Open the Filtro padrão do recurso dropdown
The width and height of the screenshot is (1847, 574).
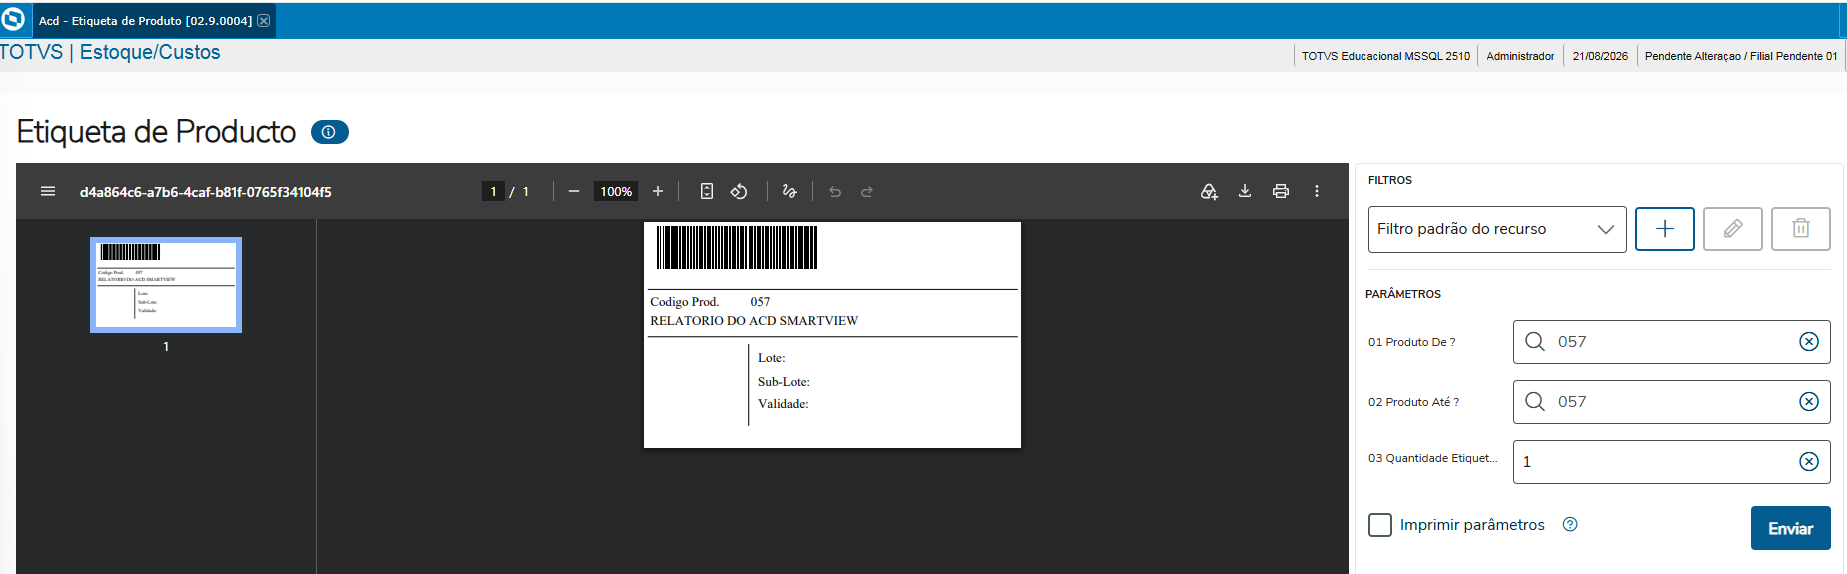[1497, 229]
